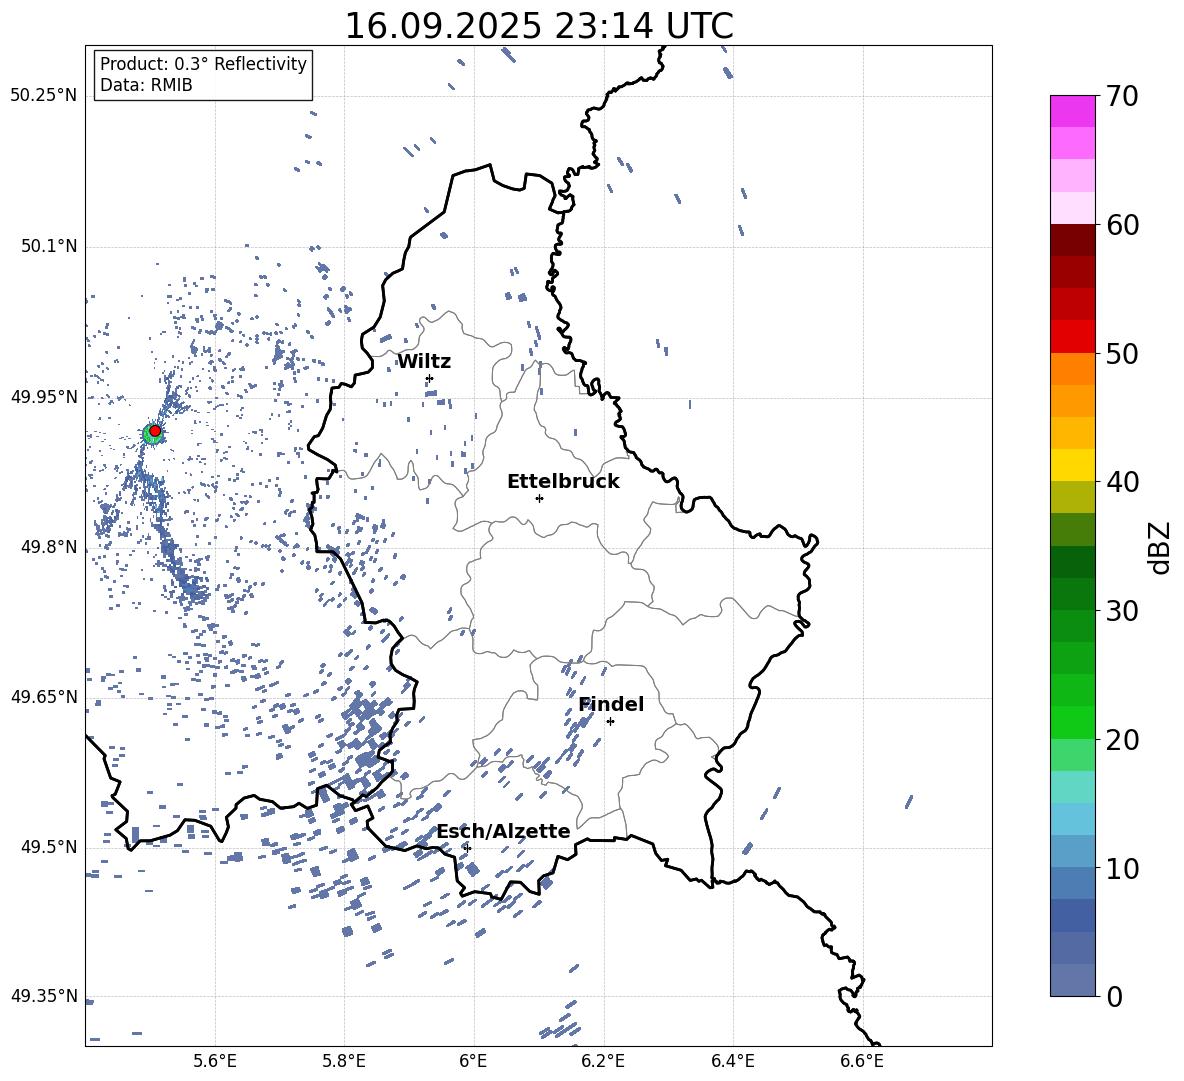Pick the dark maroon swatch below 60
Image resolution: width=1184 pixels, height=1081 pixels.
pos(1073,241)
